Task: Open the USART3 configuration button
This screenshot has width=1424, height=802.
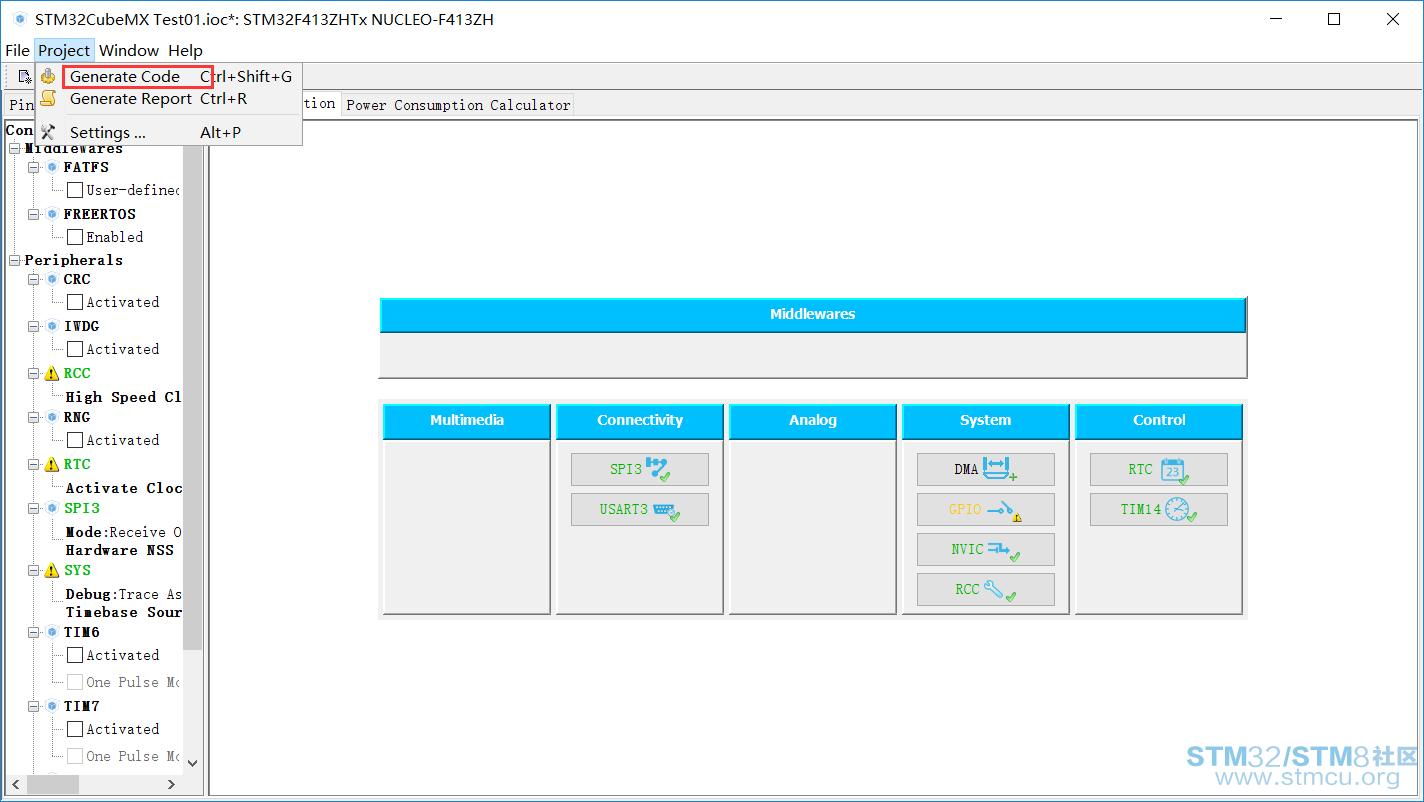Action: 640,509
